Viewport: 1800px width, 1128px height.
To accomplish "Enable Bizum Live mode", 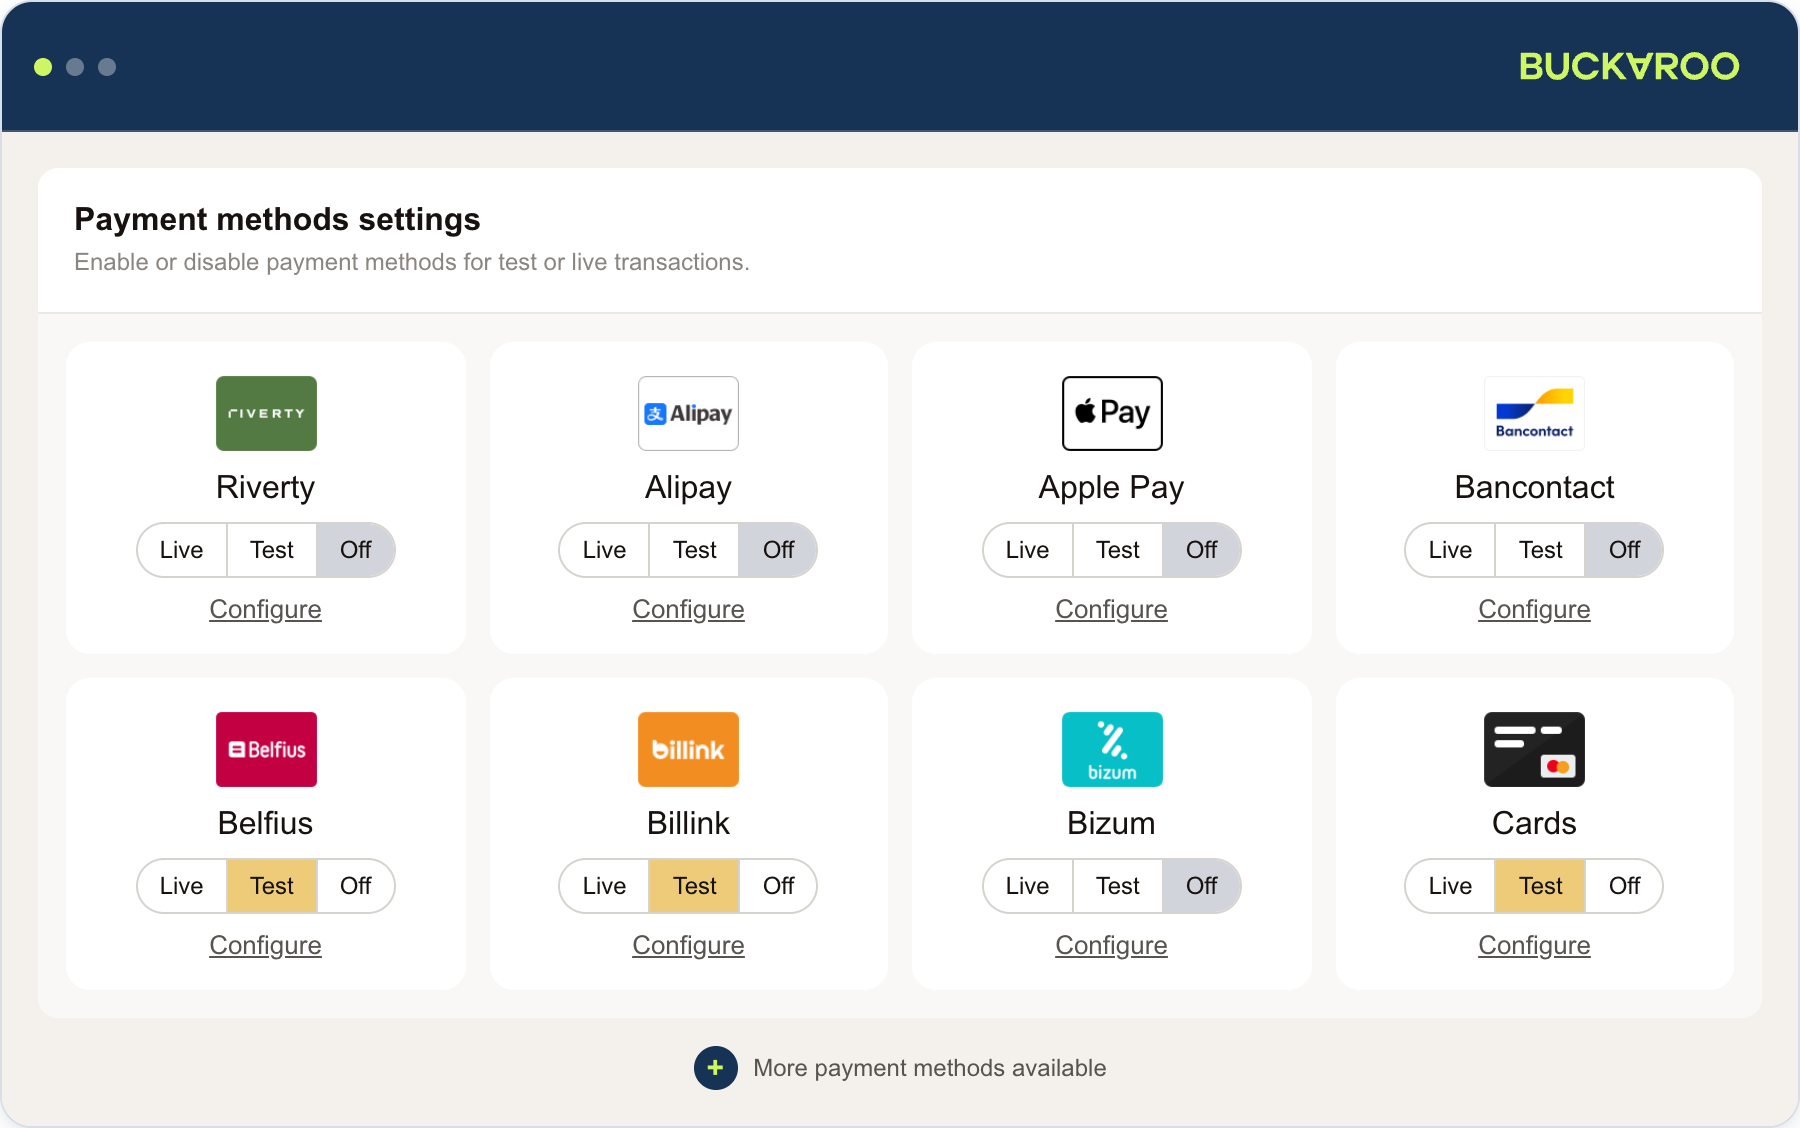I will pyautogui.click(x=1028, y=886).
